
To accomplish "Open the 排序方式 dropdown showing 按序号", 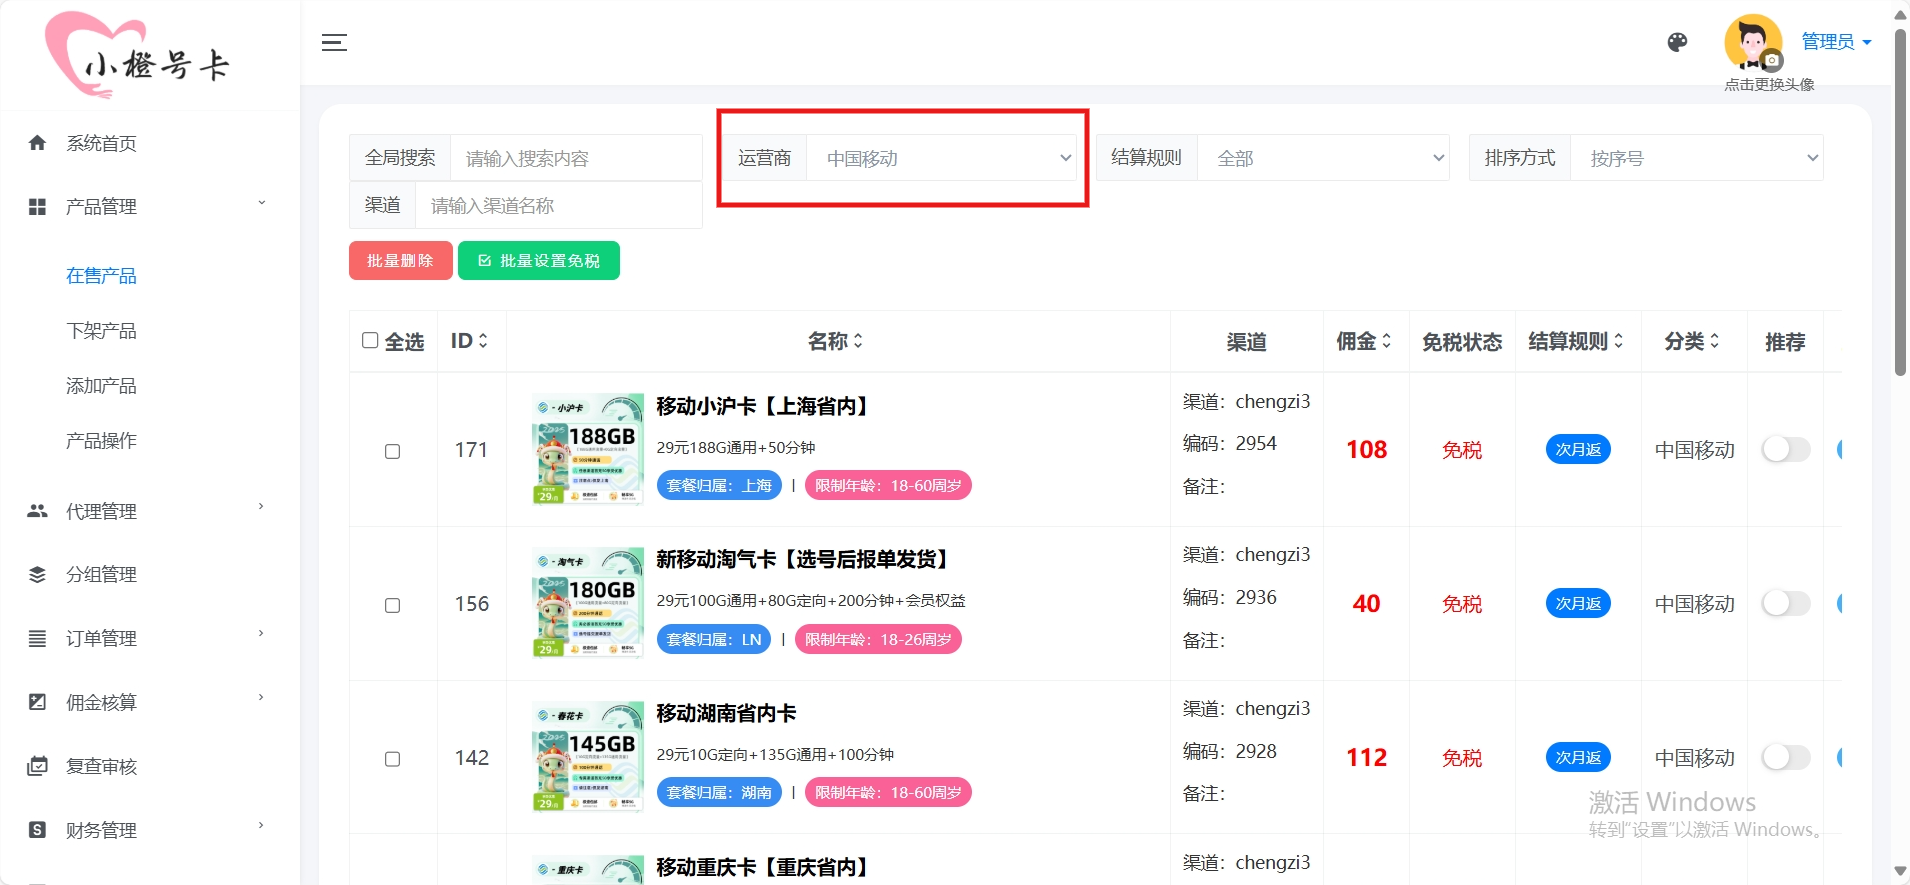I will 1697,158.
